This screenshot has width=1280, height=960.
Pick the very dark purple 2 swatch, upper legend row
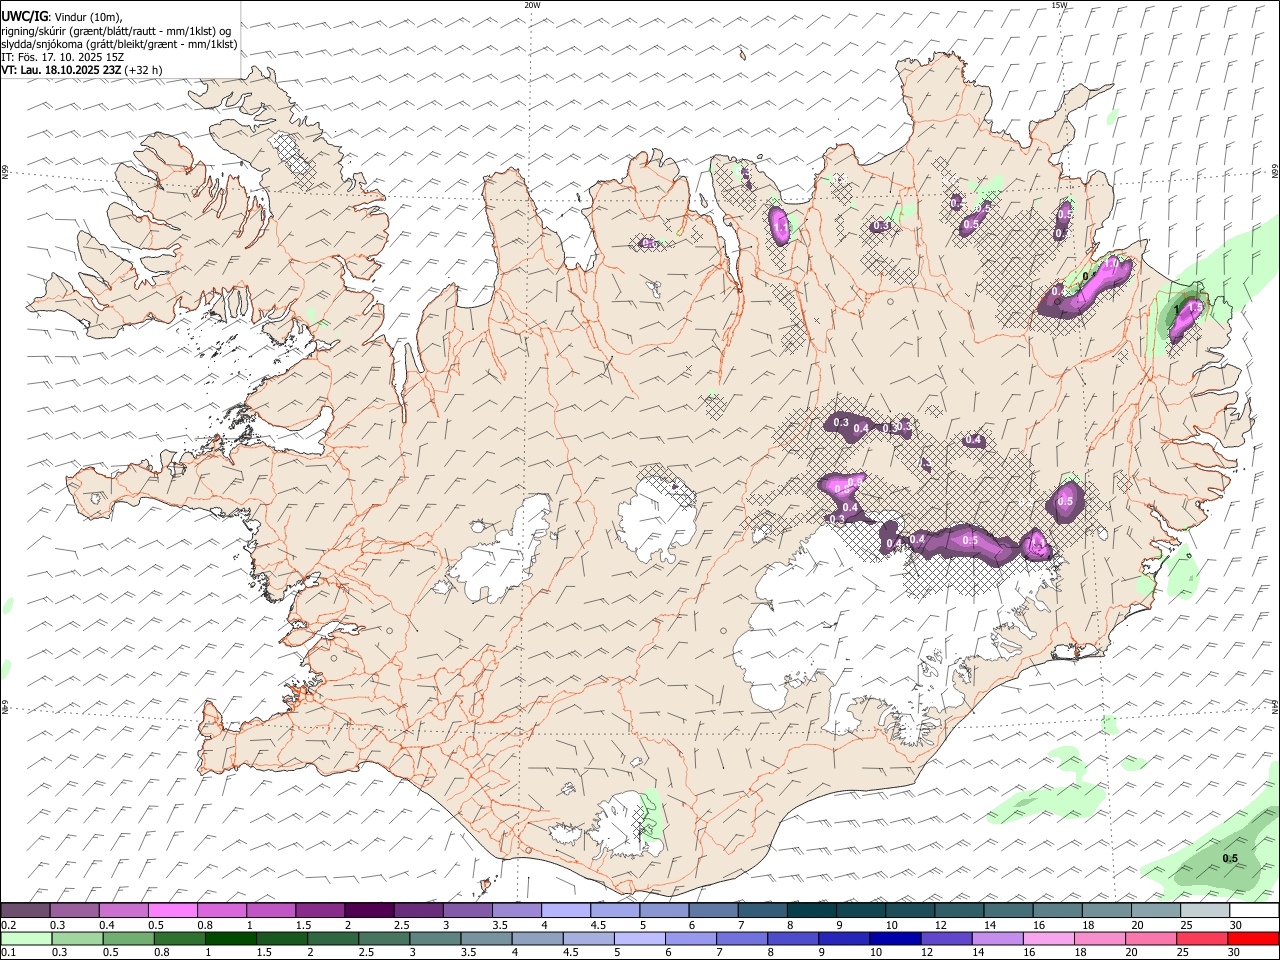(x=369, y=910)
